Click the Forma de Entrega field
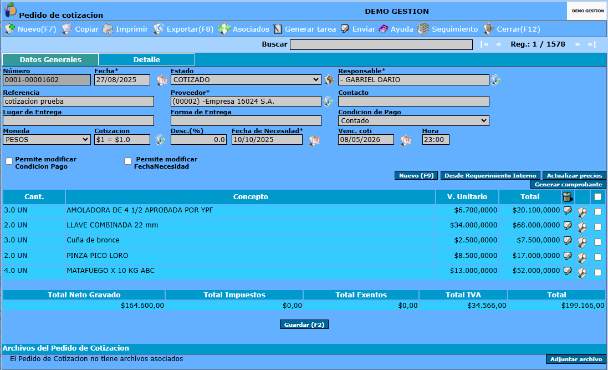Image resolution: width=608 pixels, height=370 pixels. click(x=246, y=121)
